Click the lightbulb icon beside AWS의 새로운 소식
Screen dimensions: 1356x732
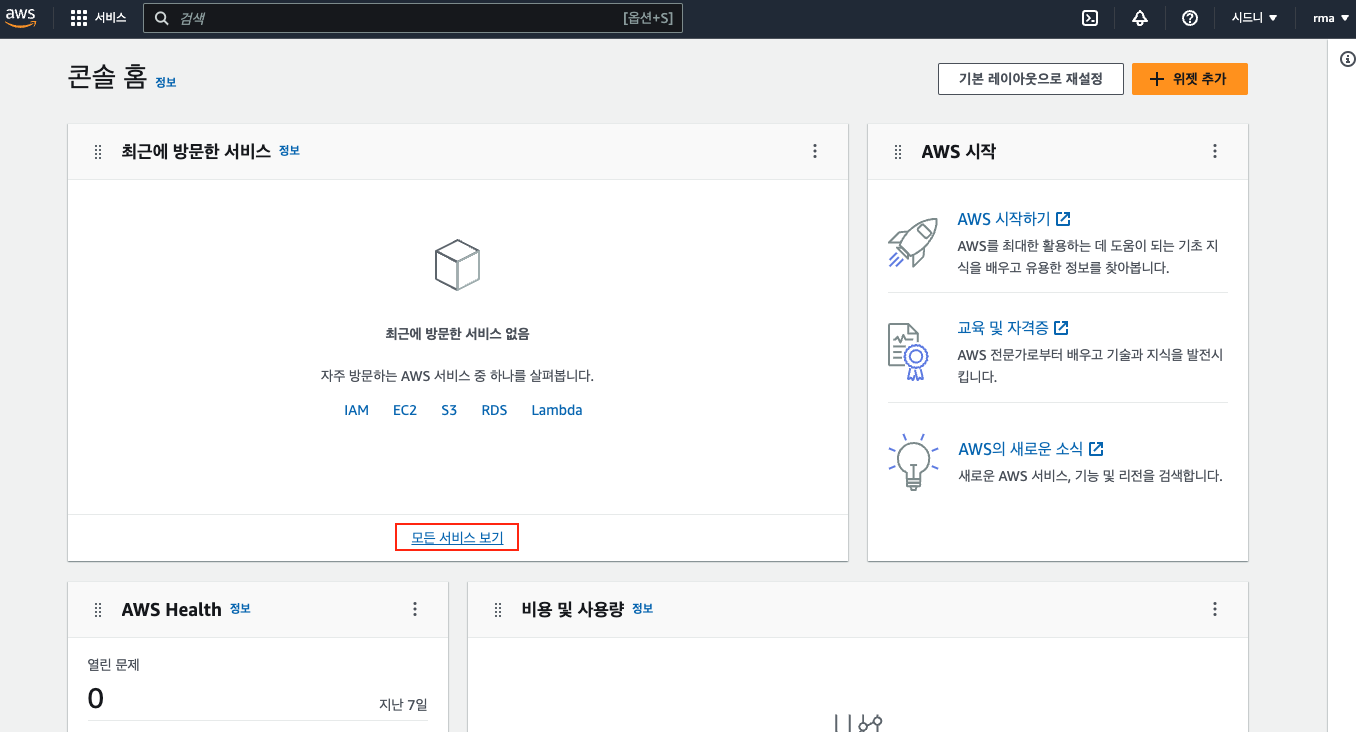(x=913, y=462)
